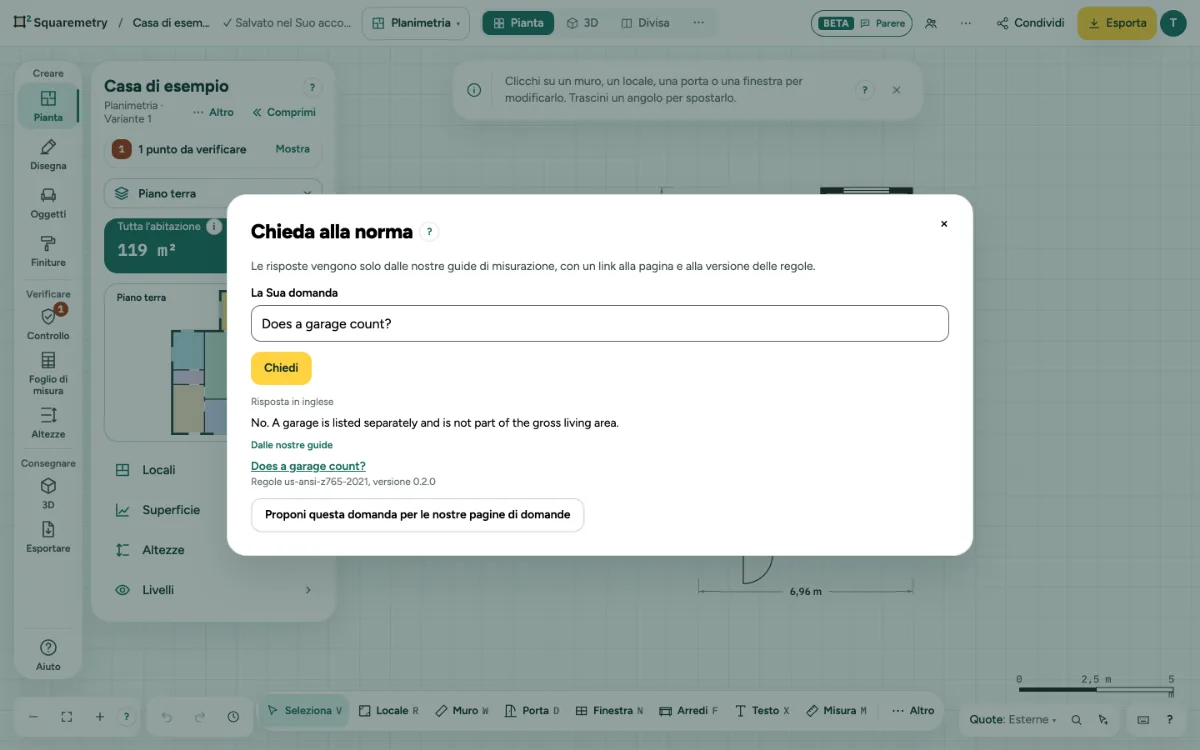1200x750 pixels.
Task: Open the Altro tools menu in bottom toolbar
Action: (912, 711)
